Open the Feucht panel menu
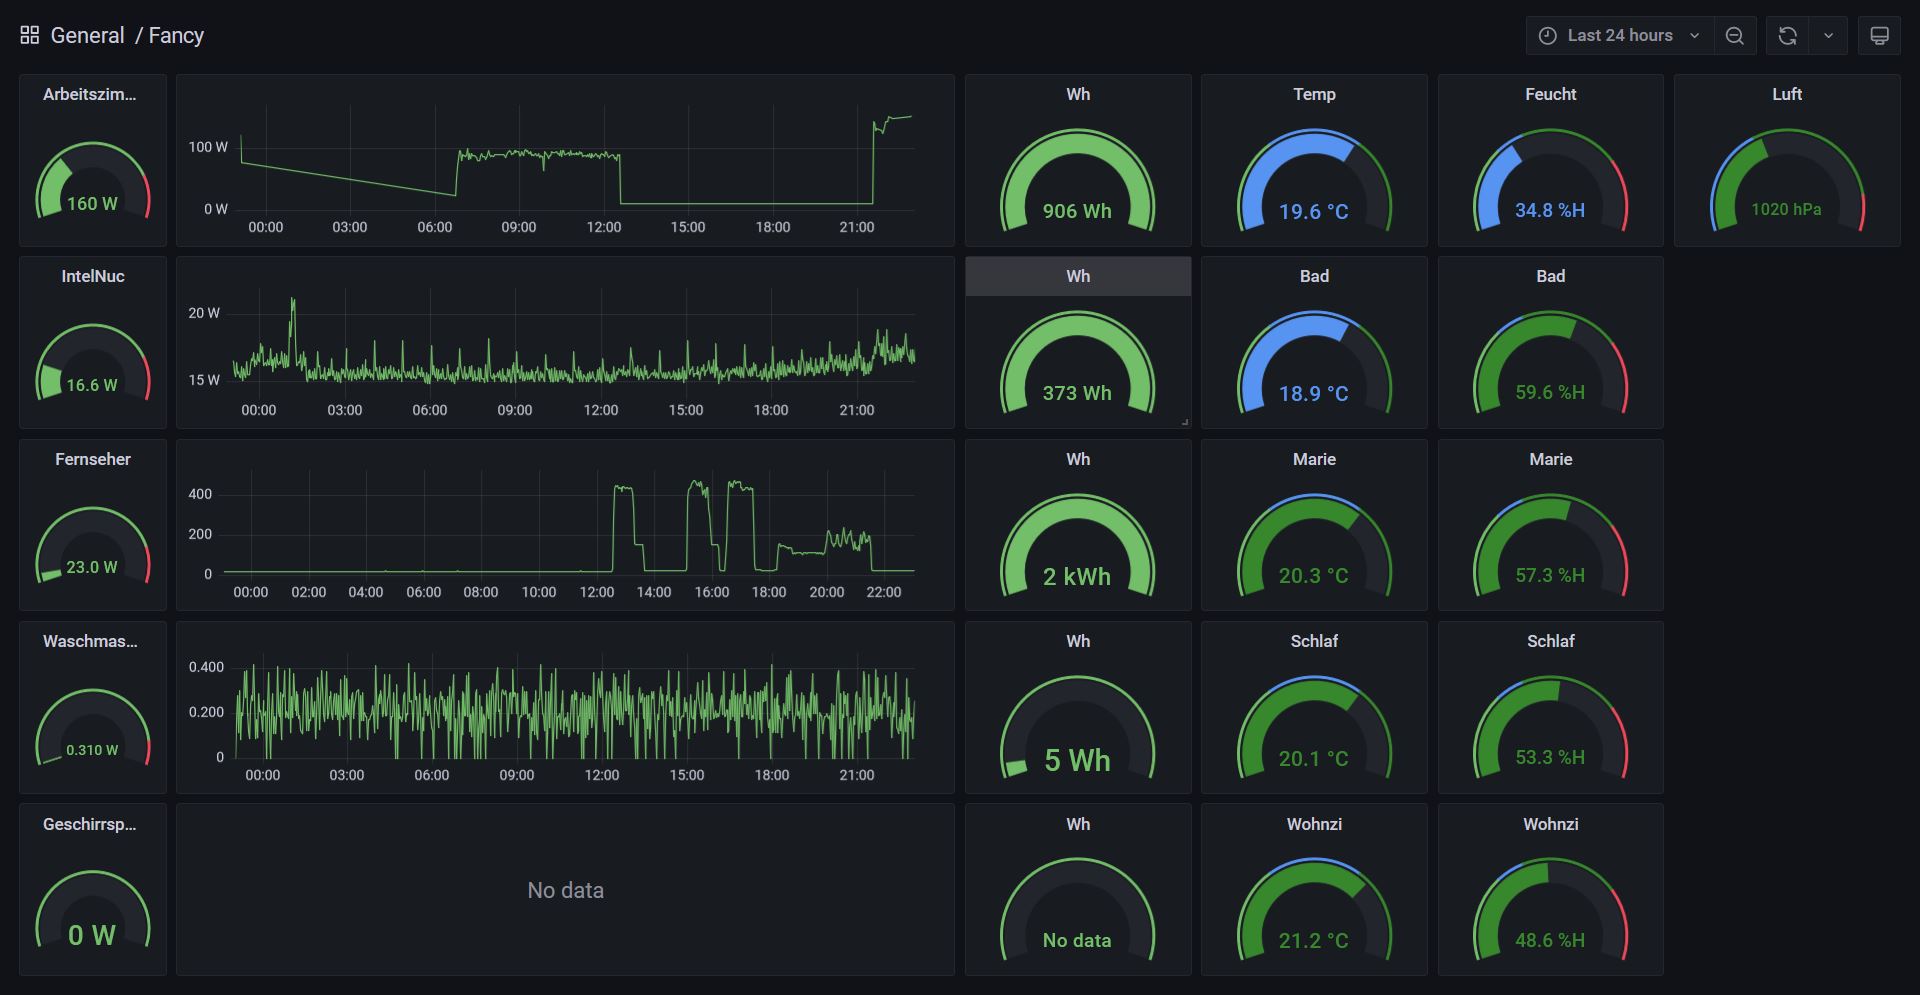The width and height of the screenshot is (1920, 995). point(1550,94)
